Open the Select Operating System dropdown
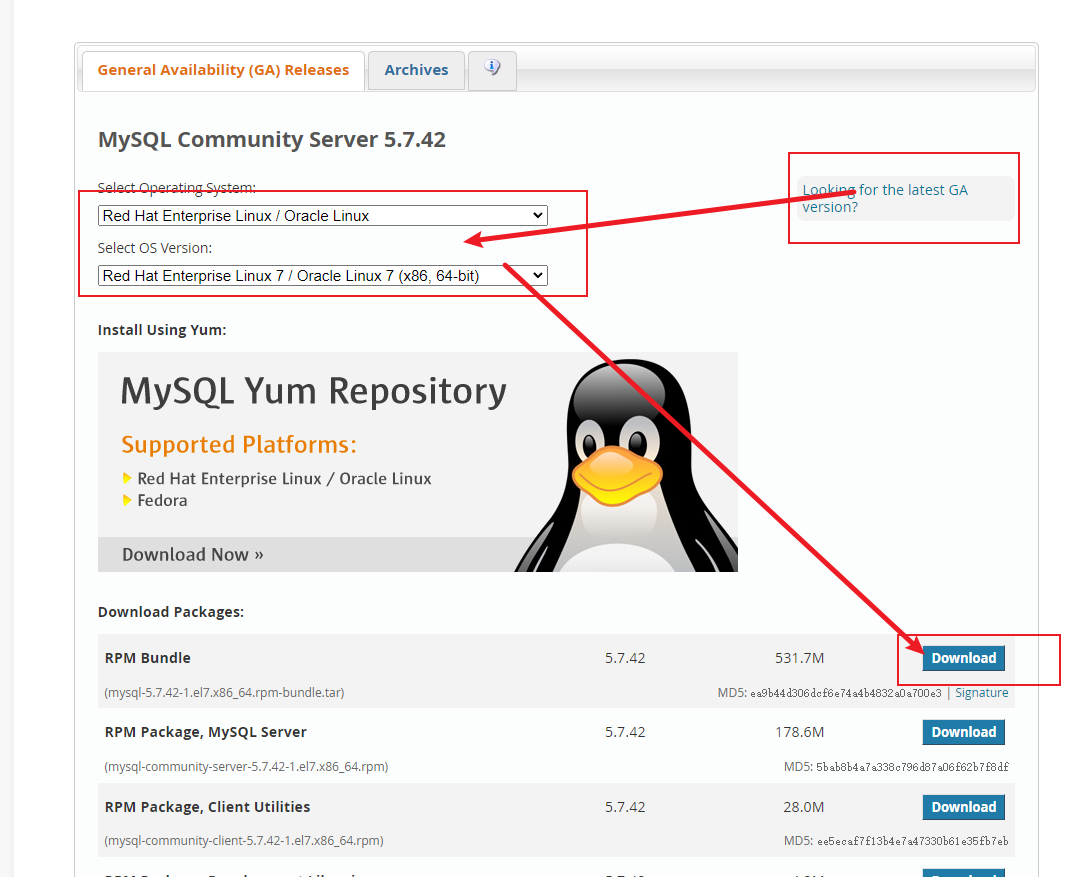 [x=323, y=216]
